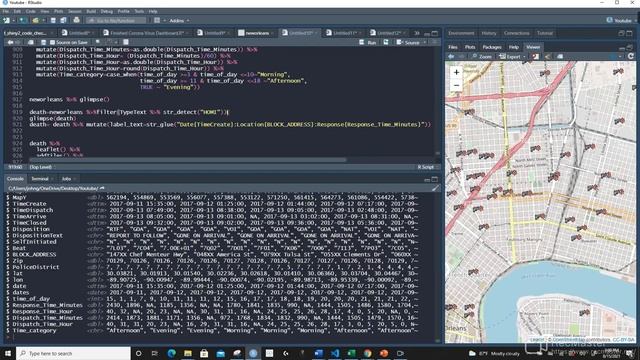Screen dimensions: 640x360
Task: Open workspace panes layout icon
Action: 157,20
